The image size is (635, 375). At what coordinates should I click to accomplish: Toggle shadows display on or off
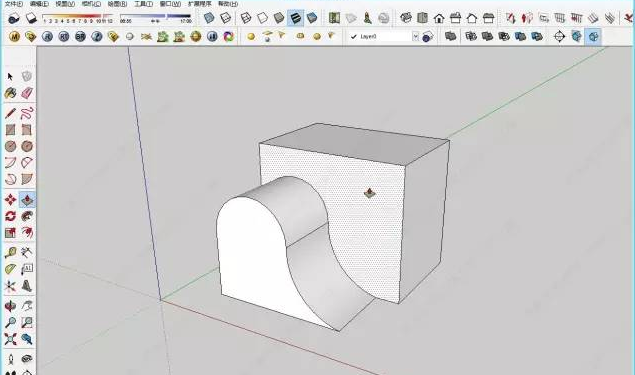pos(31,18)
